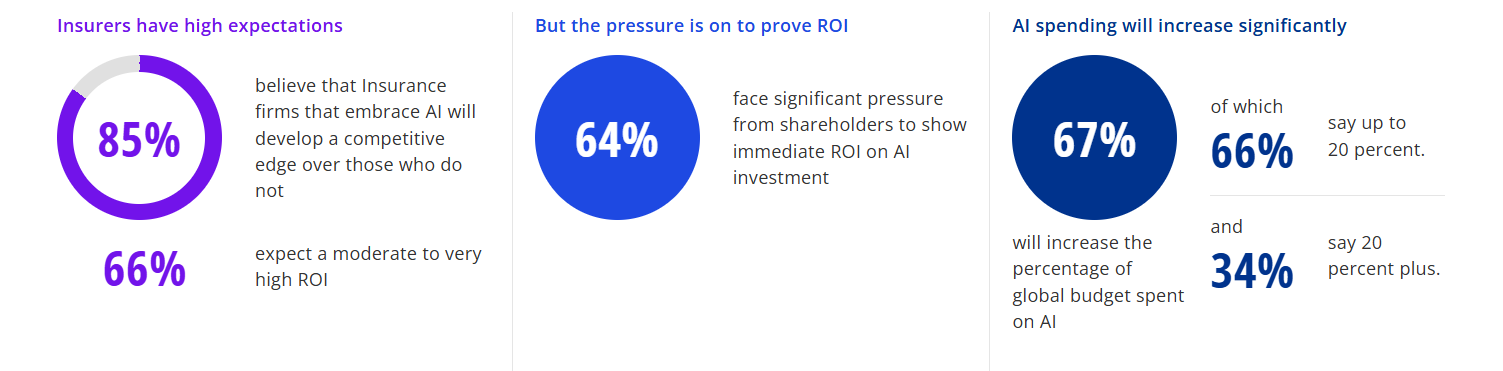Click the 'AI spending will increase significantly' heading
Viewport: 1503px width, 371px height.
tap(1179, 26)
